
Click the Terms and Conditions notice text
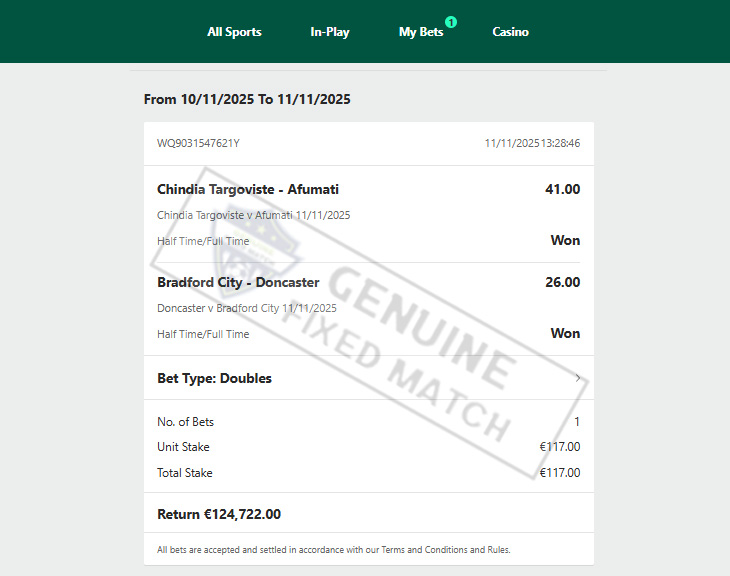(333, 549)
